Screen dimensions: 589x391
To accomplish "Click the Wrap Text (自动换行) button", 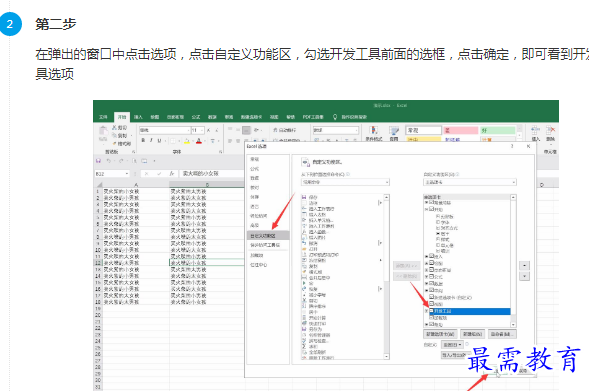I will 284,130.
